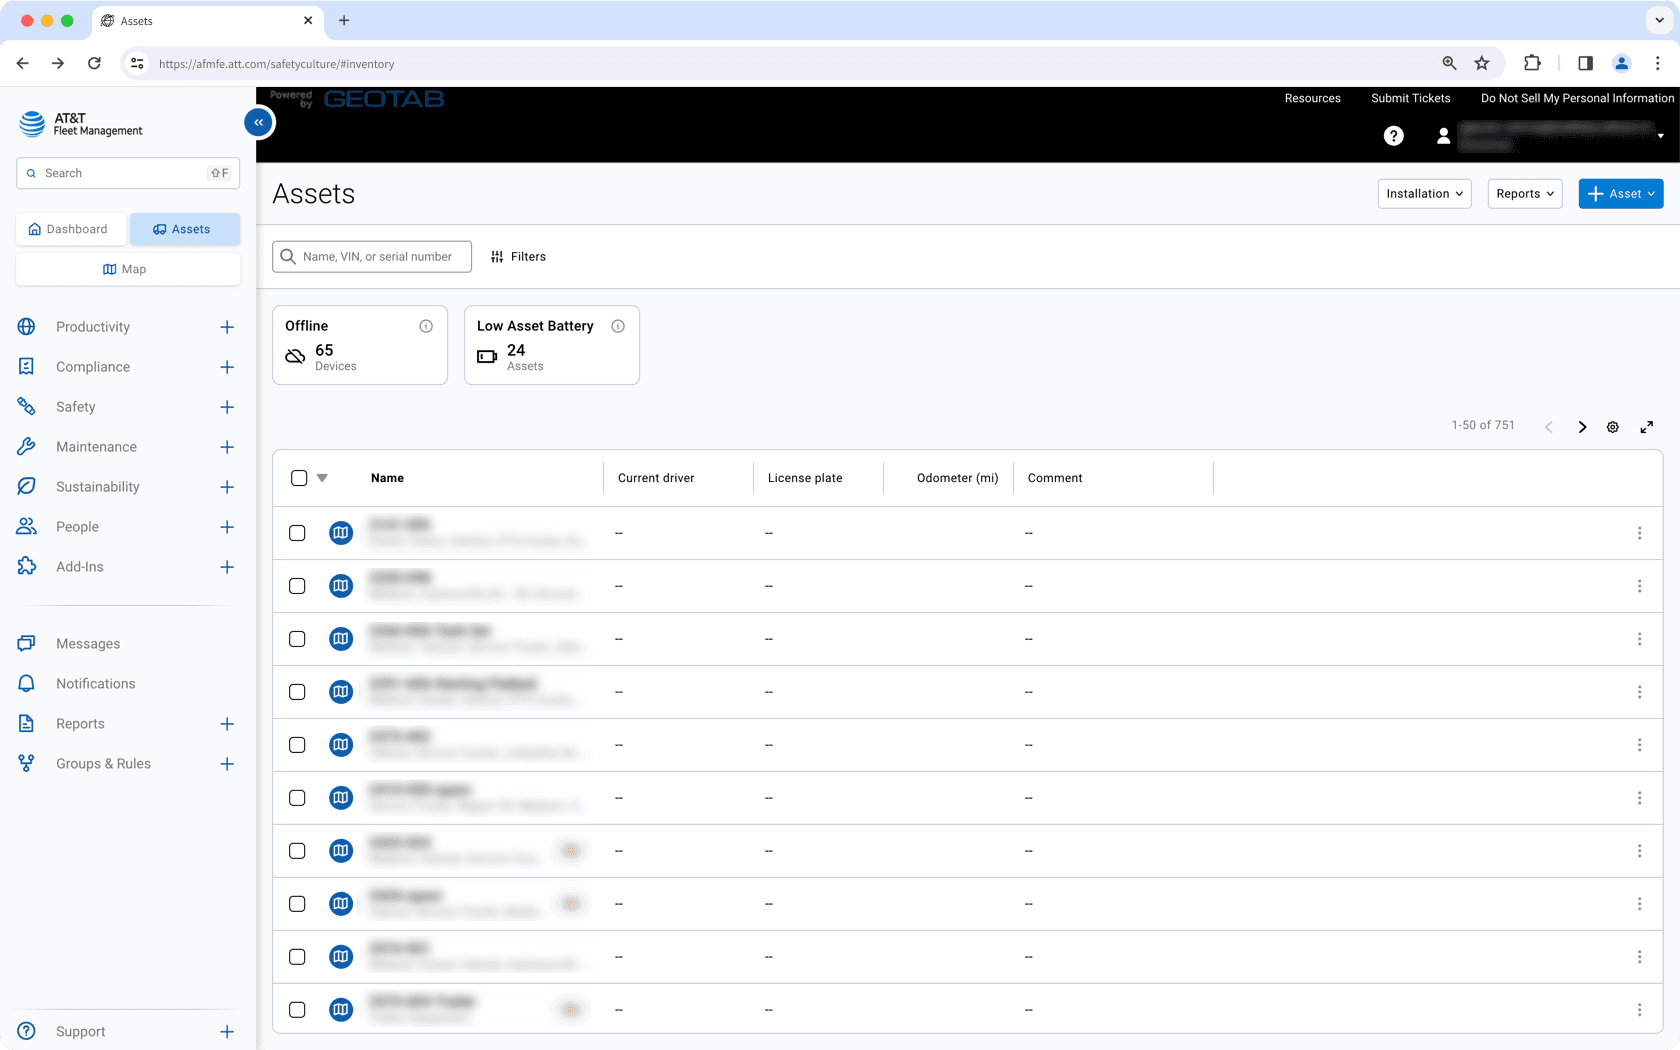
Task: Collapse the left sidebar with the chevron button
Action: tap(258, 122)
